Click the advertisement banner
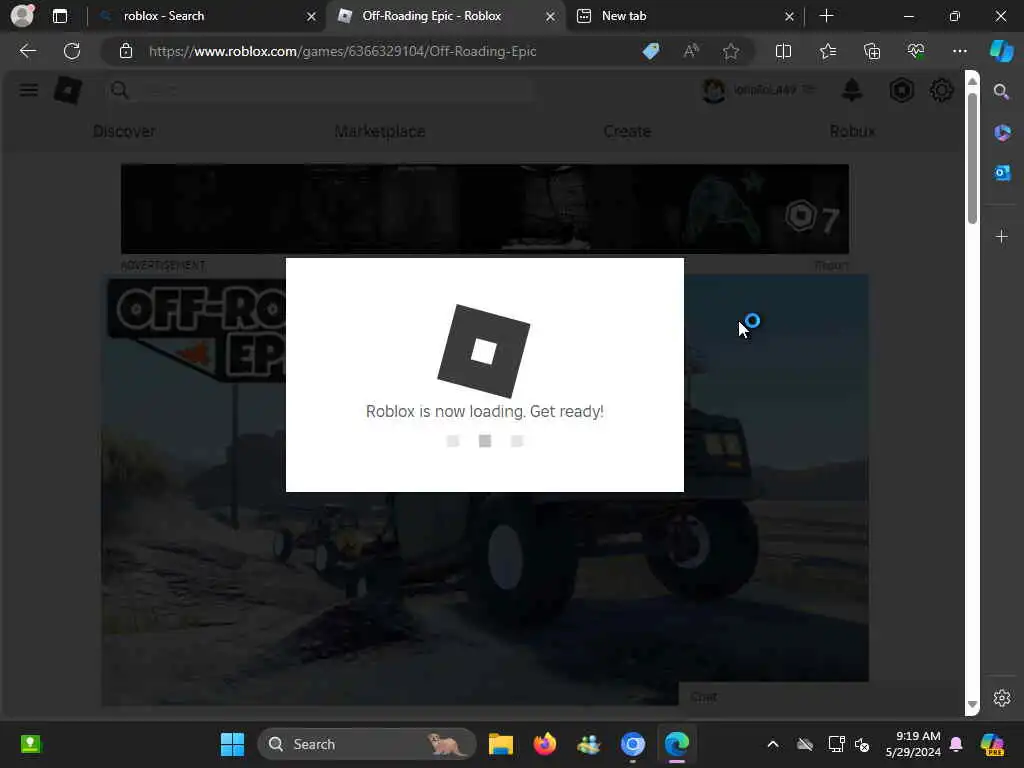The height and width of the screenshot is (768, 1024). 485,209
